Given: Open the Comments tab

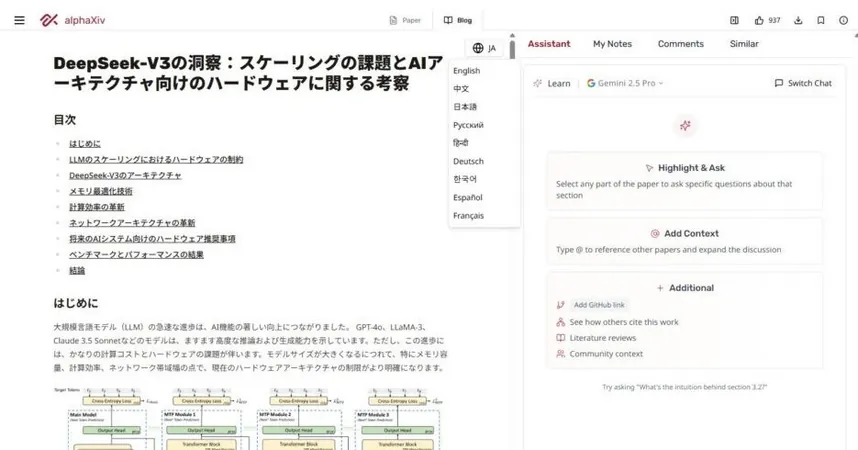Looking at the screenshot, I should pyautogui.click(x=681, y=44).
